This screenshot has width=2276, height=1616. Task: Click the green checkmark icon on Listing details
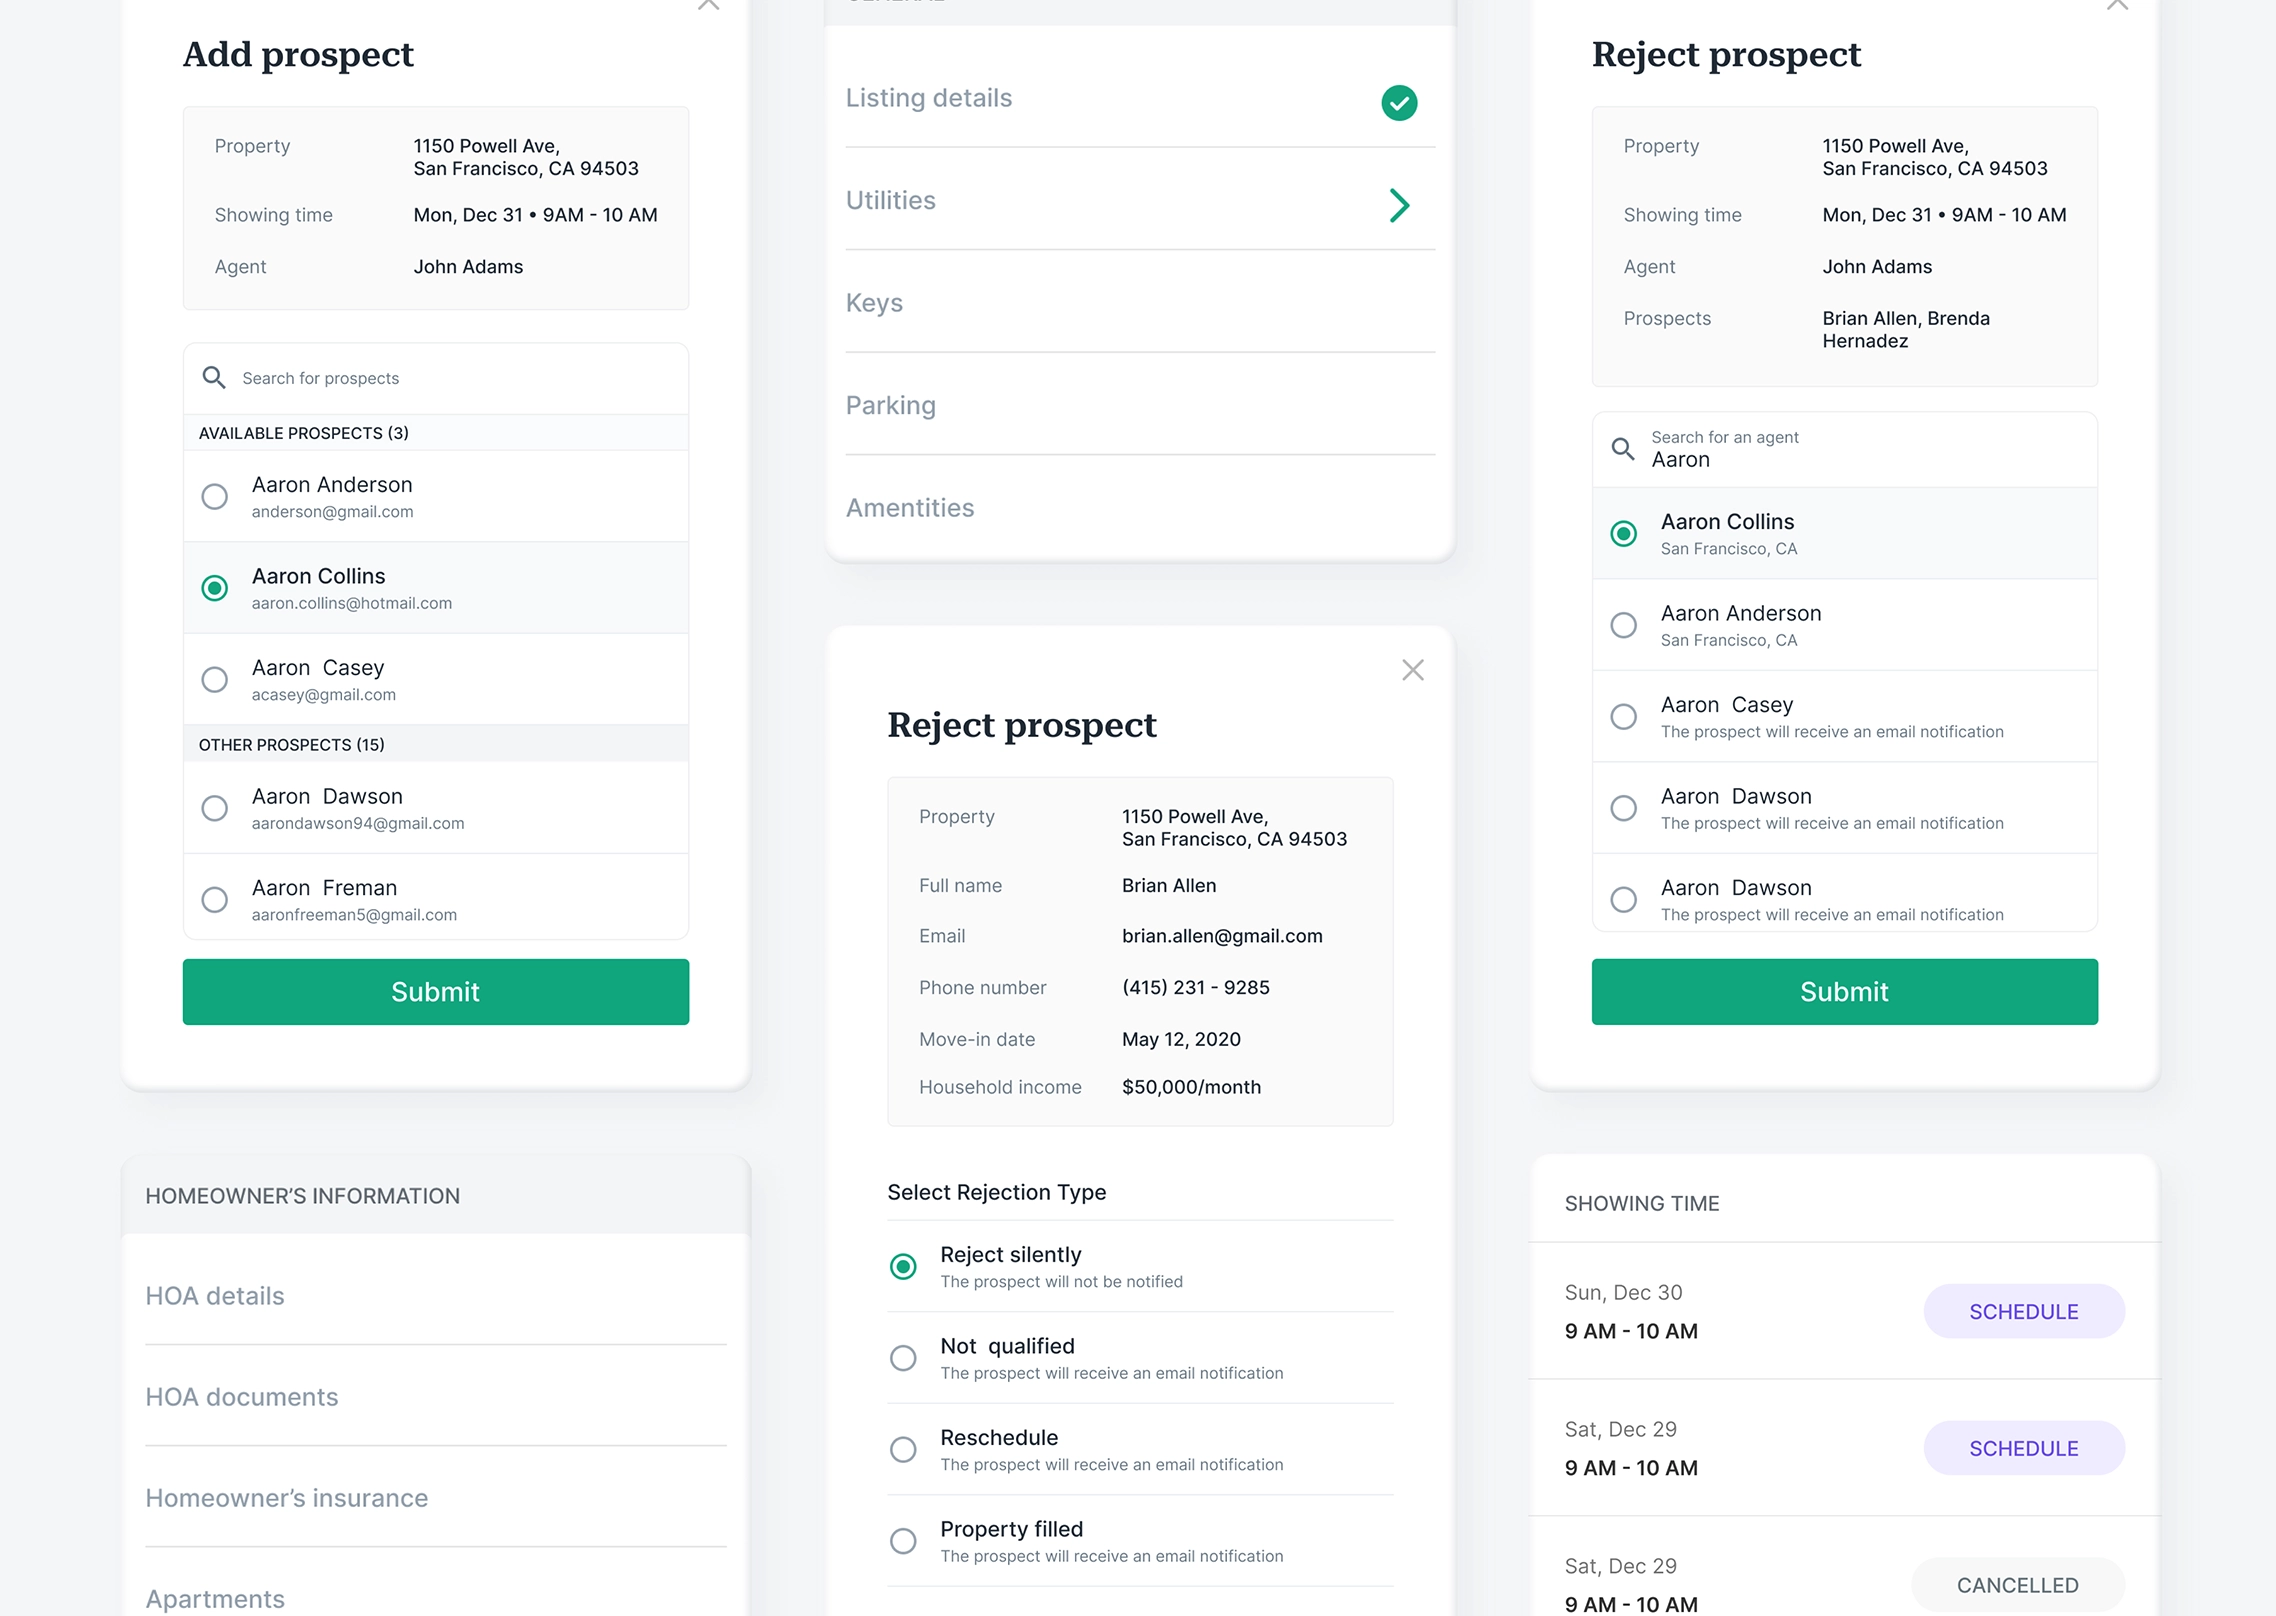tap(1398, 101)
